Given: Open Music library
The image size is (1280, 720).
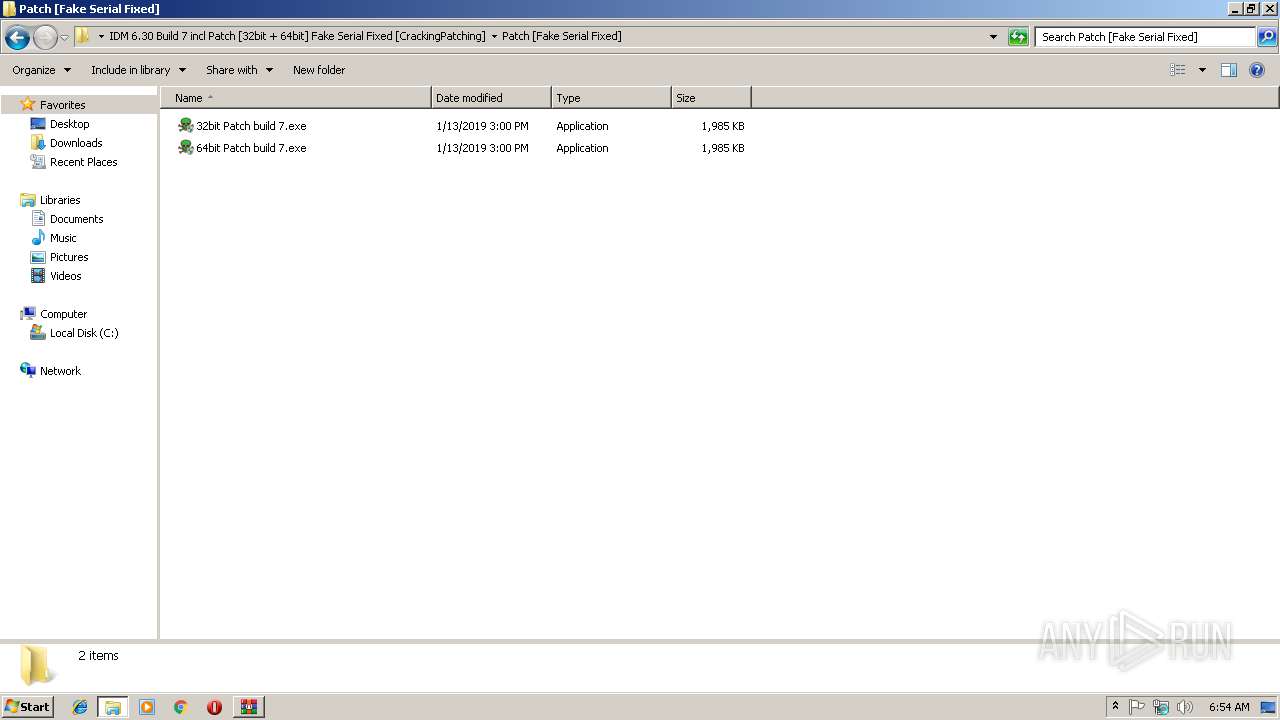Looking at the screenshot, I should pos(63,238).
